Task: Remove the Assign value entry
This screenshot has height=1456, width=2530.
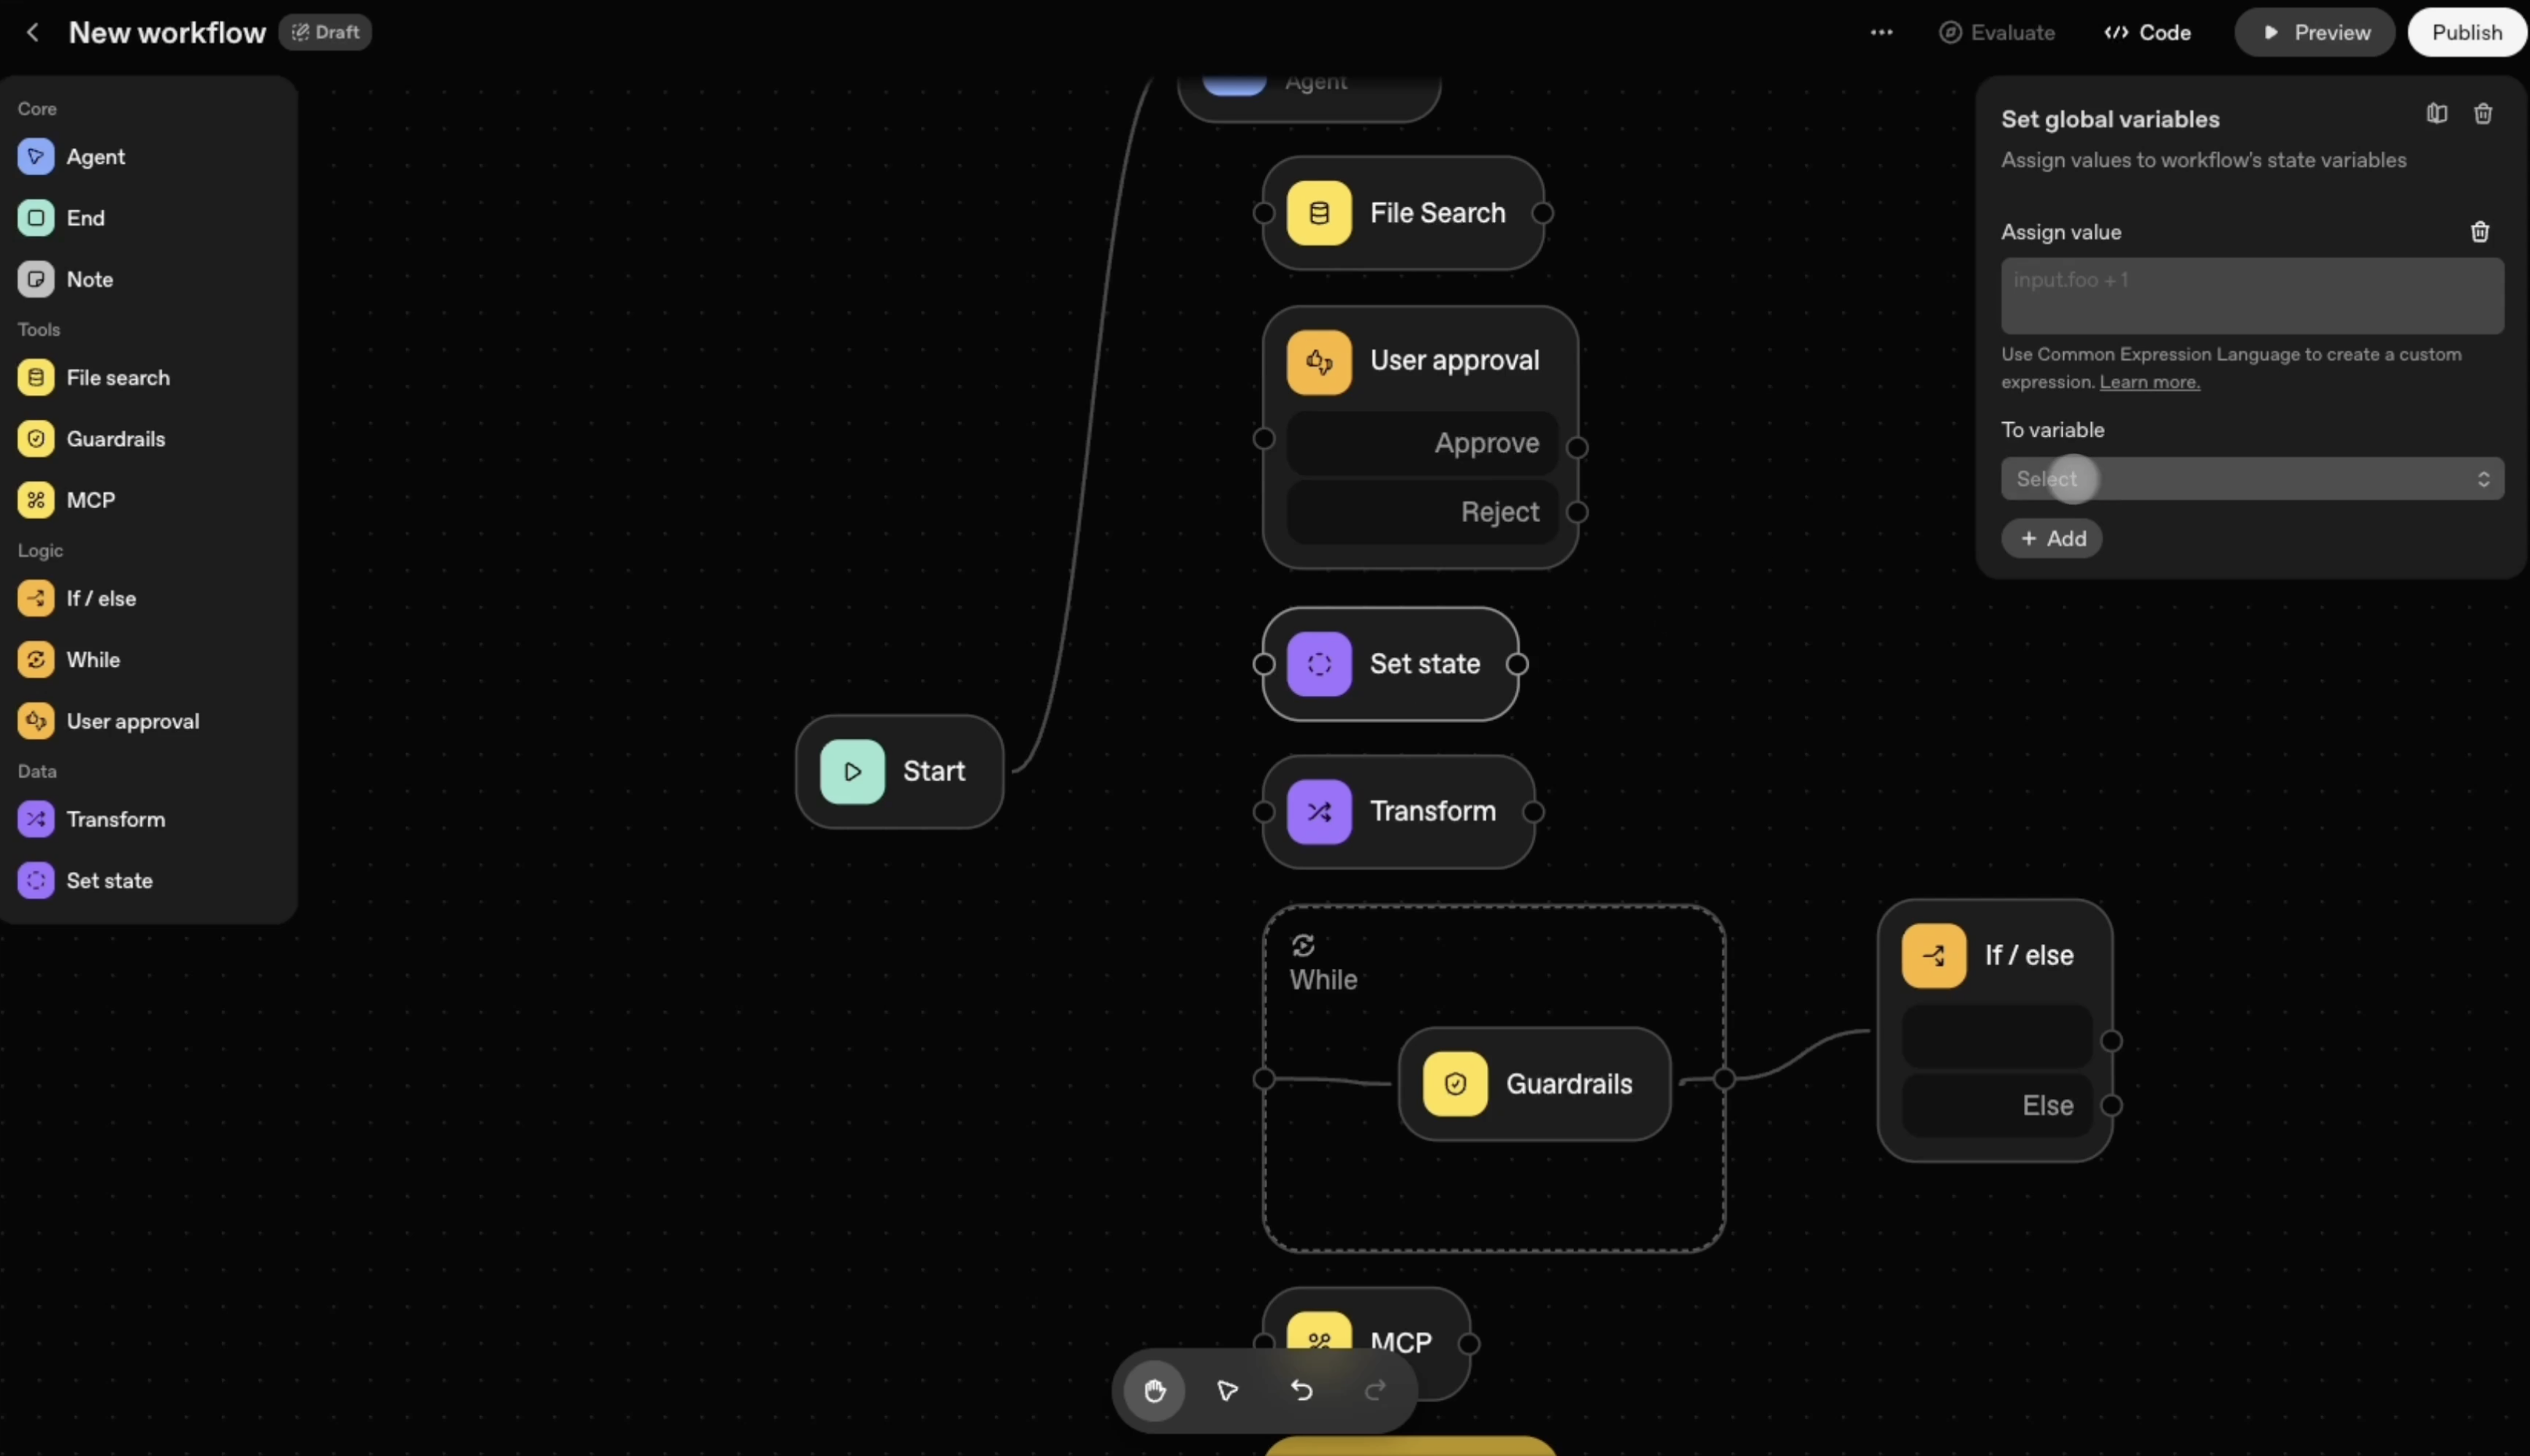Action: pyautogui.click(x=2479, y=232)
